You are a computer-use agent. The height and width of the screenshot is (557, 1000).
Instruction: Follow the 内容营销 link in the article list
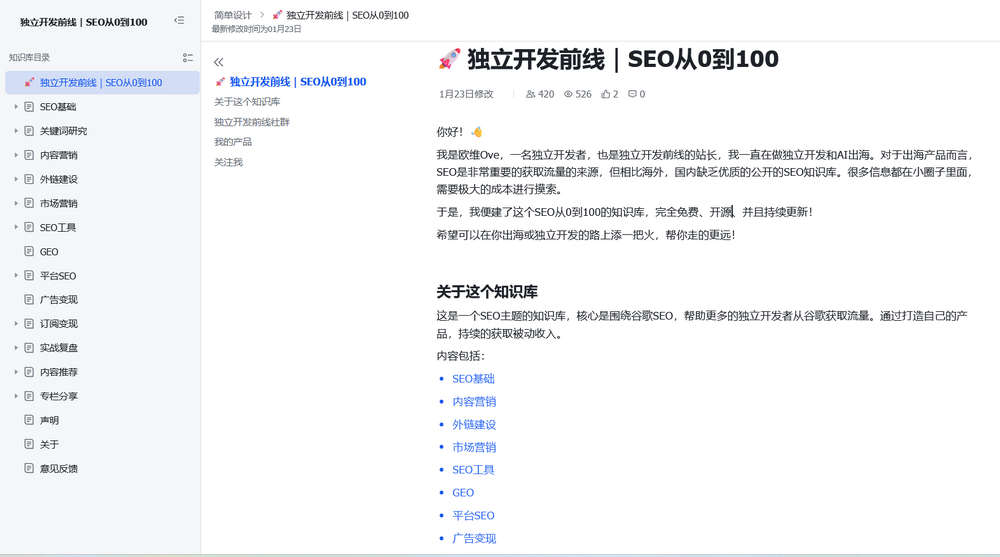474,401
